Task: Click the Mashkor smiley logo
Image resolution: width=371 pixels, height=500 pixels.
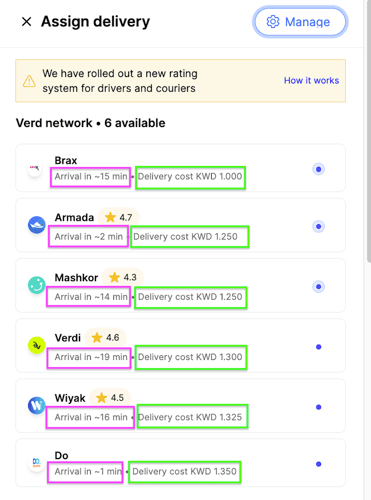Action: pyautogui.click(x=36, y=285)
